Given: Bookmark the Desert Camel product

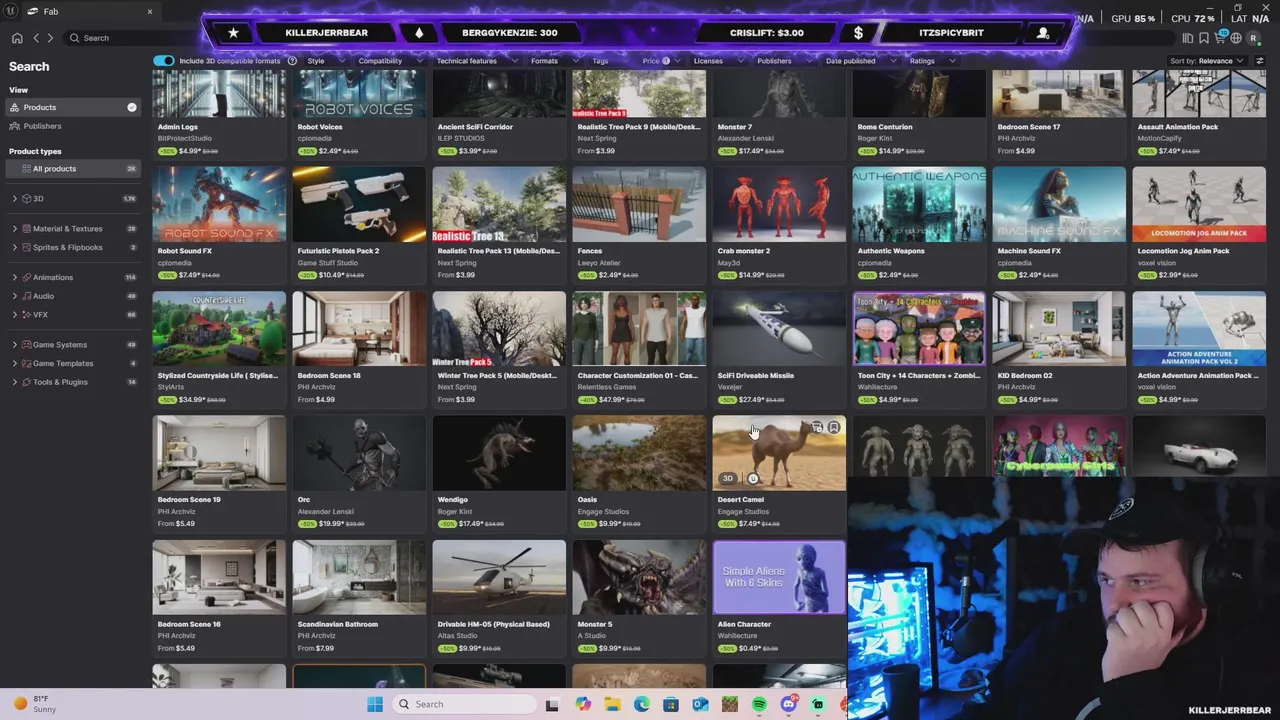Looking at the screenshot, I should [x=834, y=428].
